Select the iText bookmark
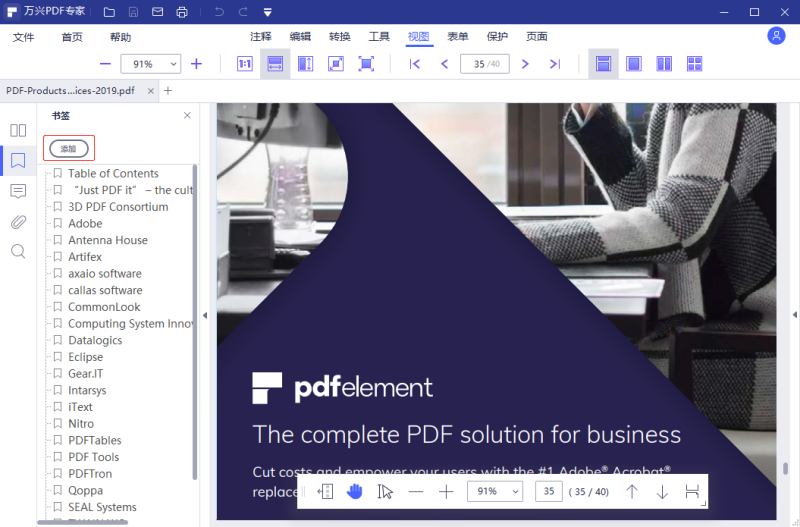Viewport: 800px width, 527px height. click(80, 407)
